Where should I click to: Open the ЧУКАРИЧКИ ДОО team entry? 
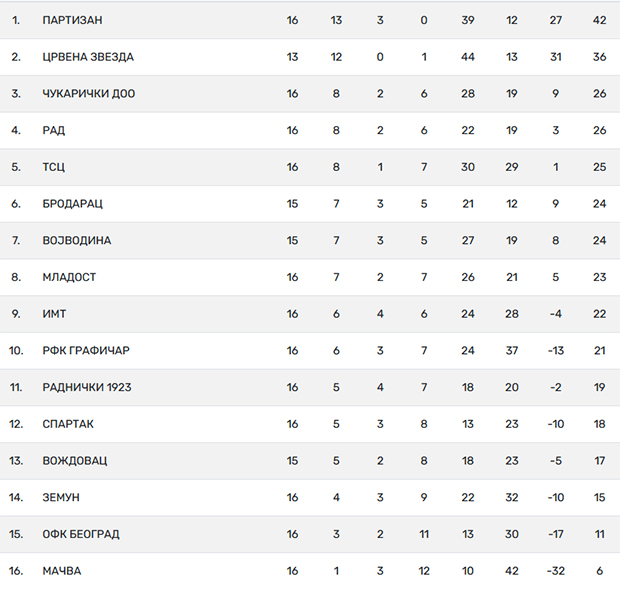89,94
